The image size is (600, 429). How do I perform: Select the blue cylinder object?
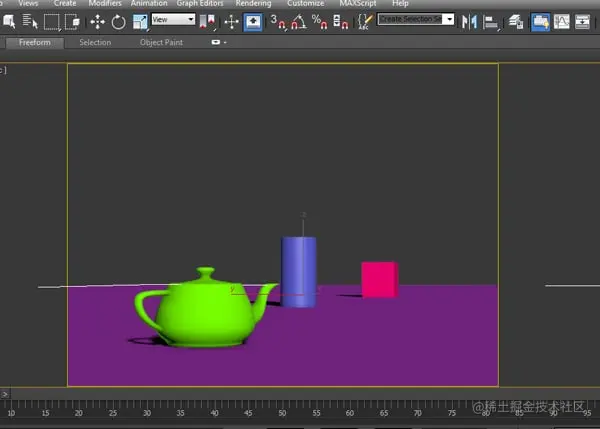(298, 272)
